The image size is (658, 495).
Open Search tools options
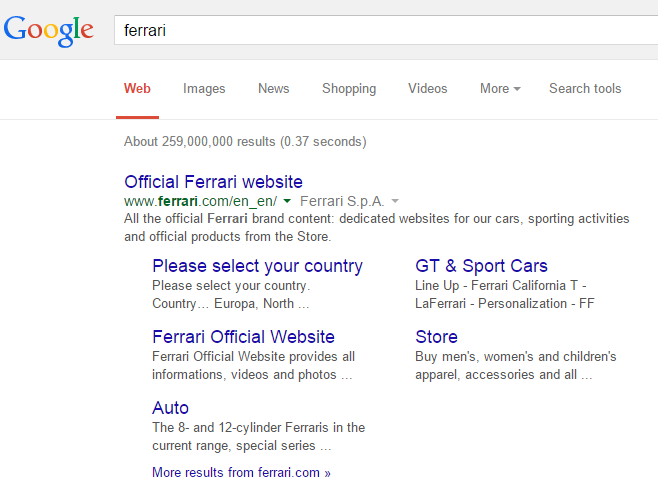585,89
